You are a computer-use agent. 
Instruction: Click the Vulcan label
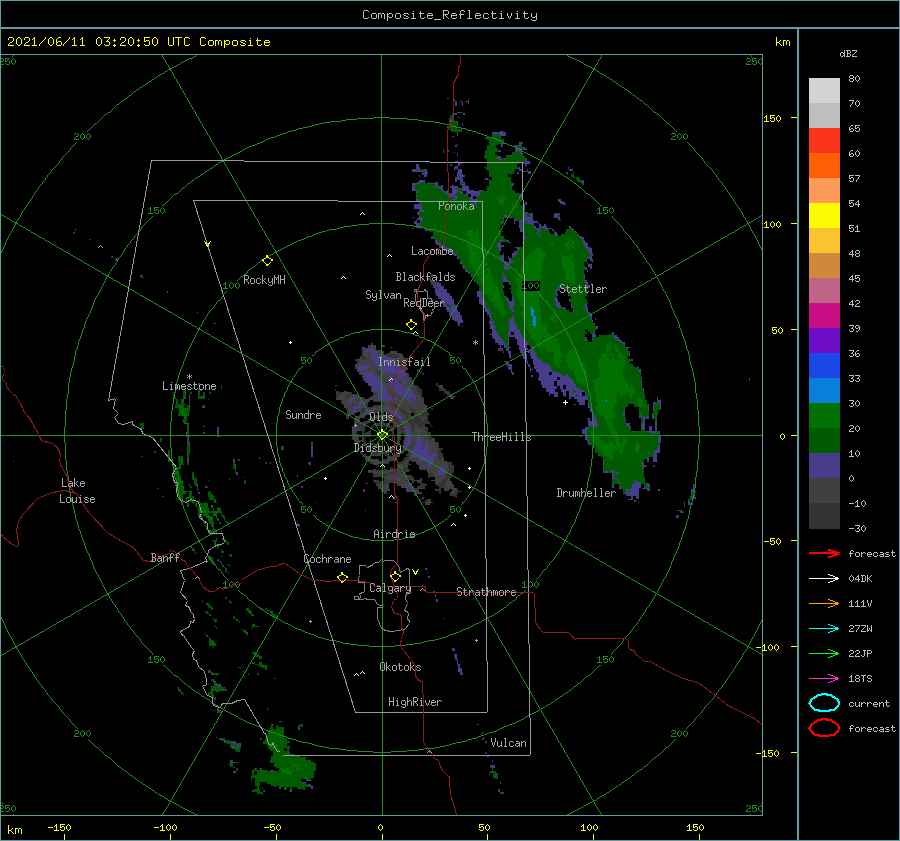coord(508,743)
